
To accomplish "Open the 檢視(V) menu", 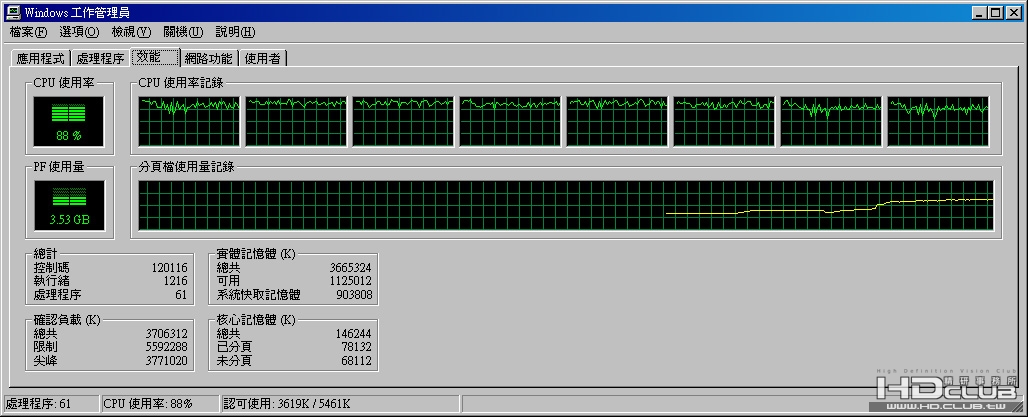I will pos(130,32).
